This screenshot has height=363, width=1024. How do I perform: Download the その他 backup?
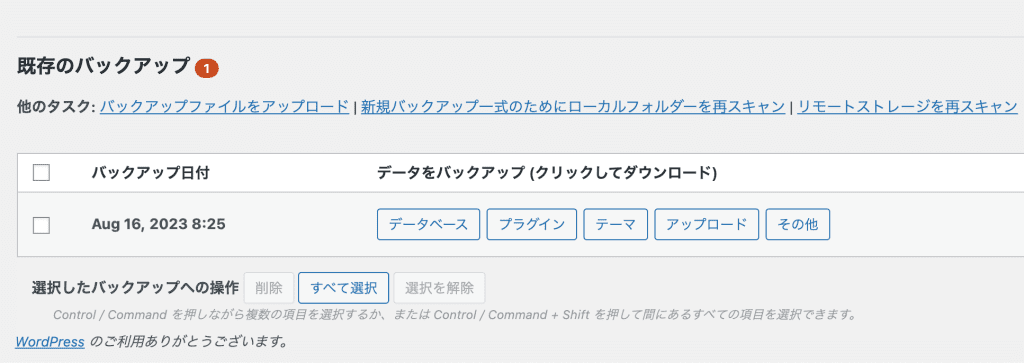798,225
